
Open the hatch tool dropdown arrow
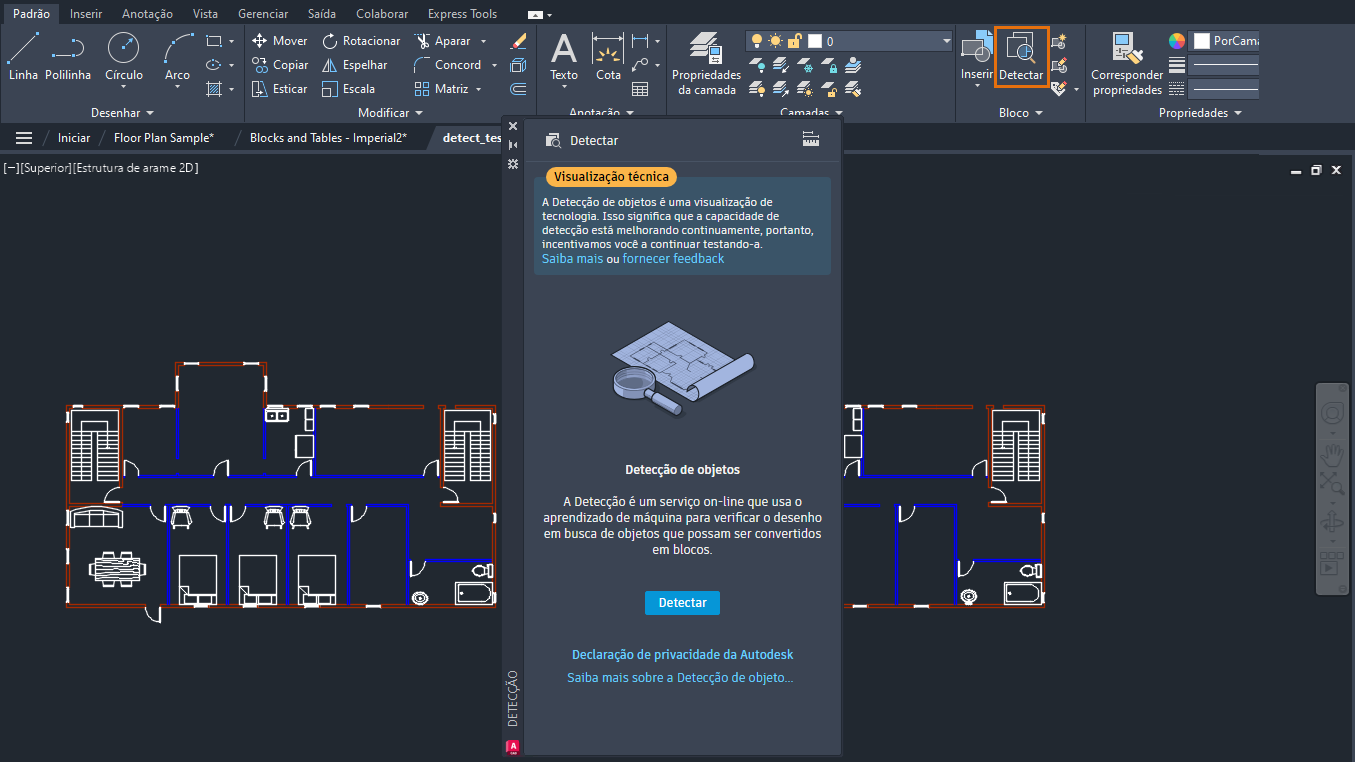[x=231, y=89]
